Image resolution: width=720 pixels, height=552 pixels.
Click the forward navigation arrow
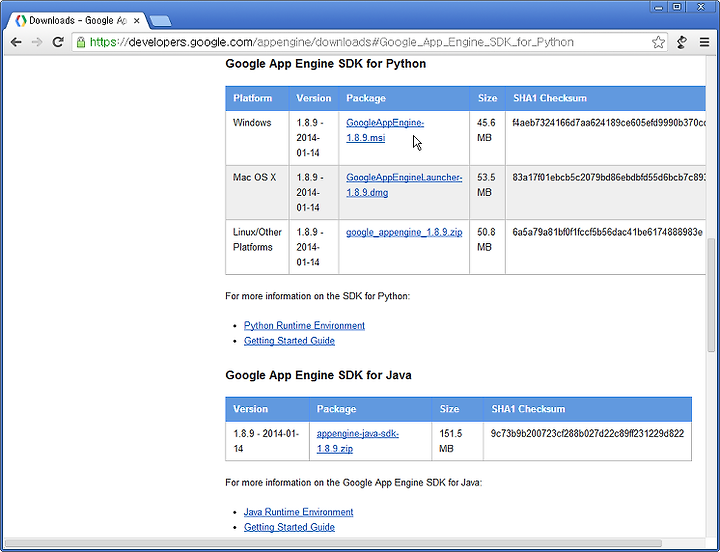[37, 42]
